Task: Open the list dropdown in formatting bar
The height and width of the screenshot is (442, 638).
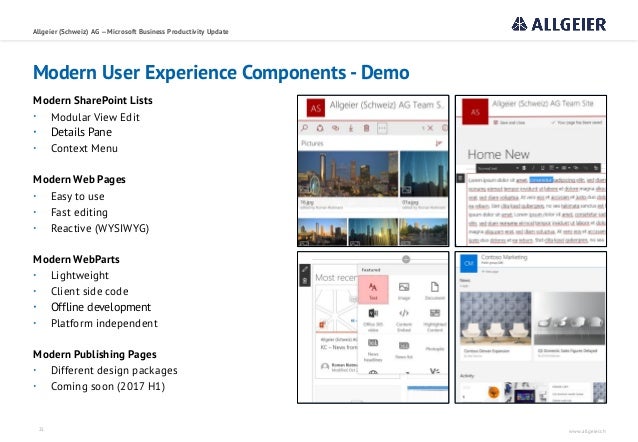Action: (566, 168)
